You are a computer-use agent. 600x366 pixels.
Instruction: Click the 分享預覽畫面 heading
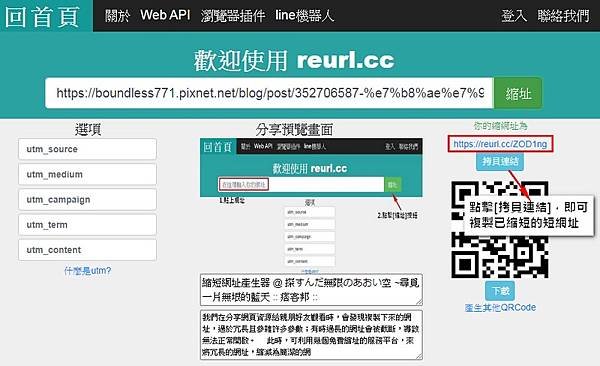tap(294, 129)
